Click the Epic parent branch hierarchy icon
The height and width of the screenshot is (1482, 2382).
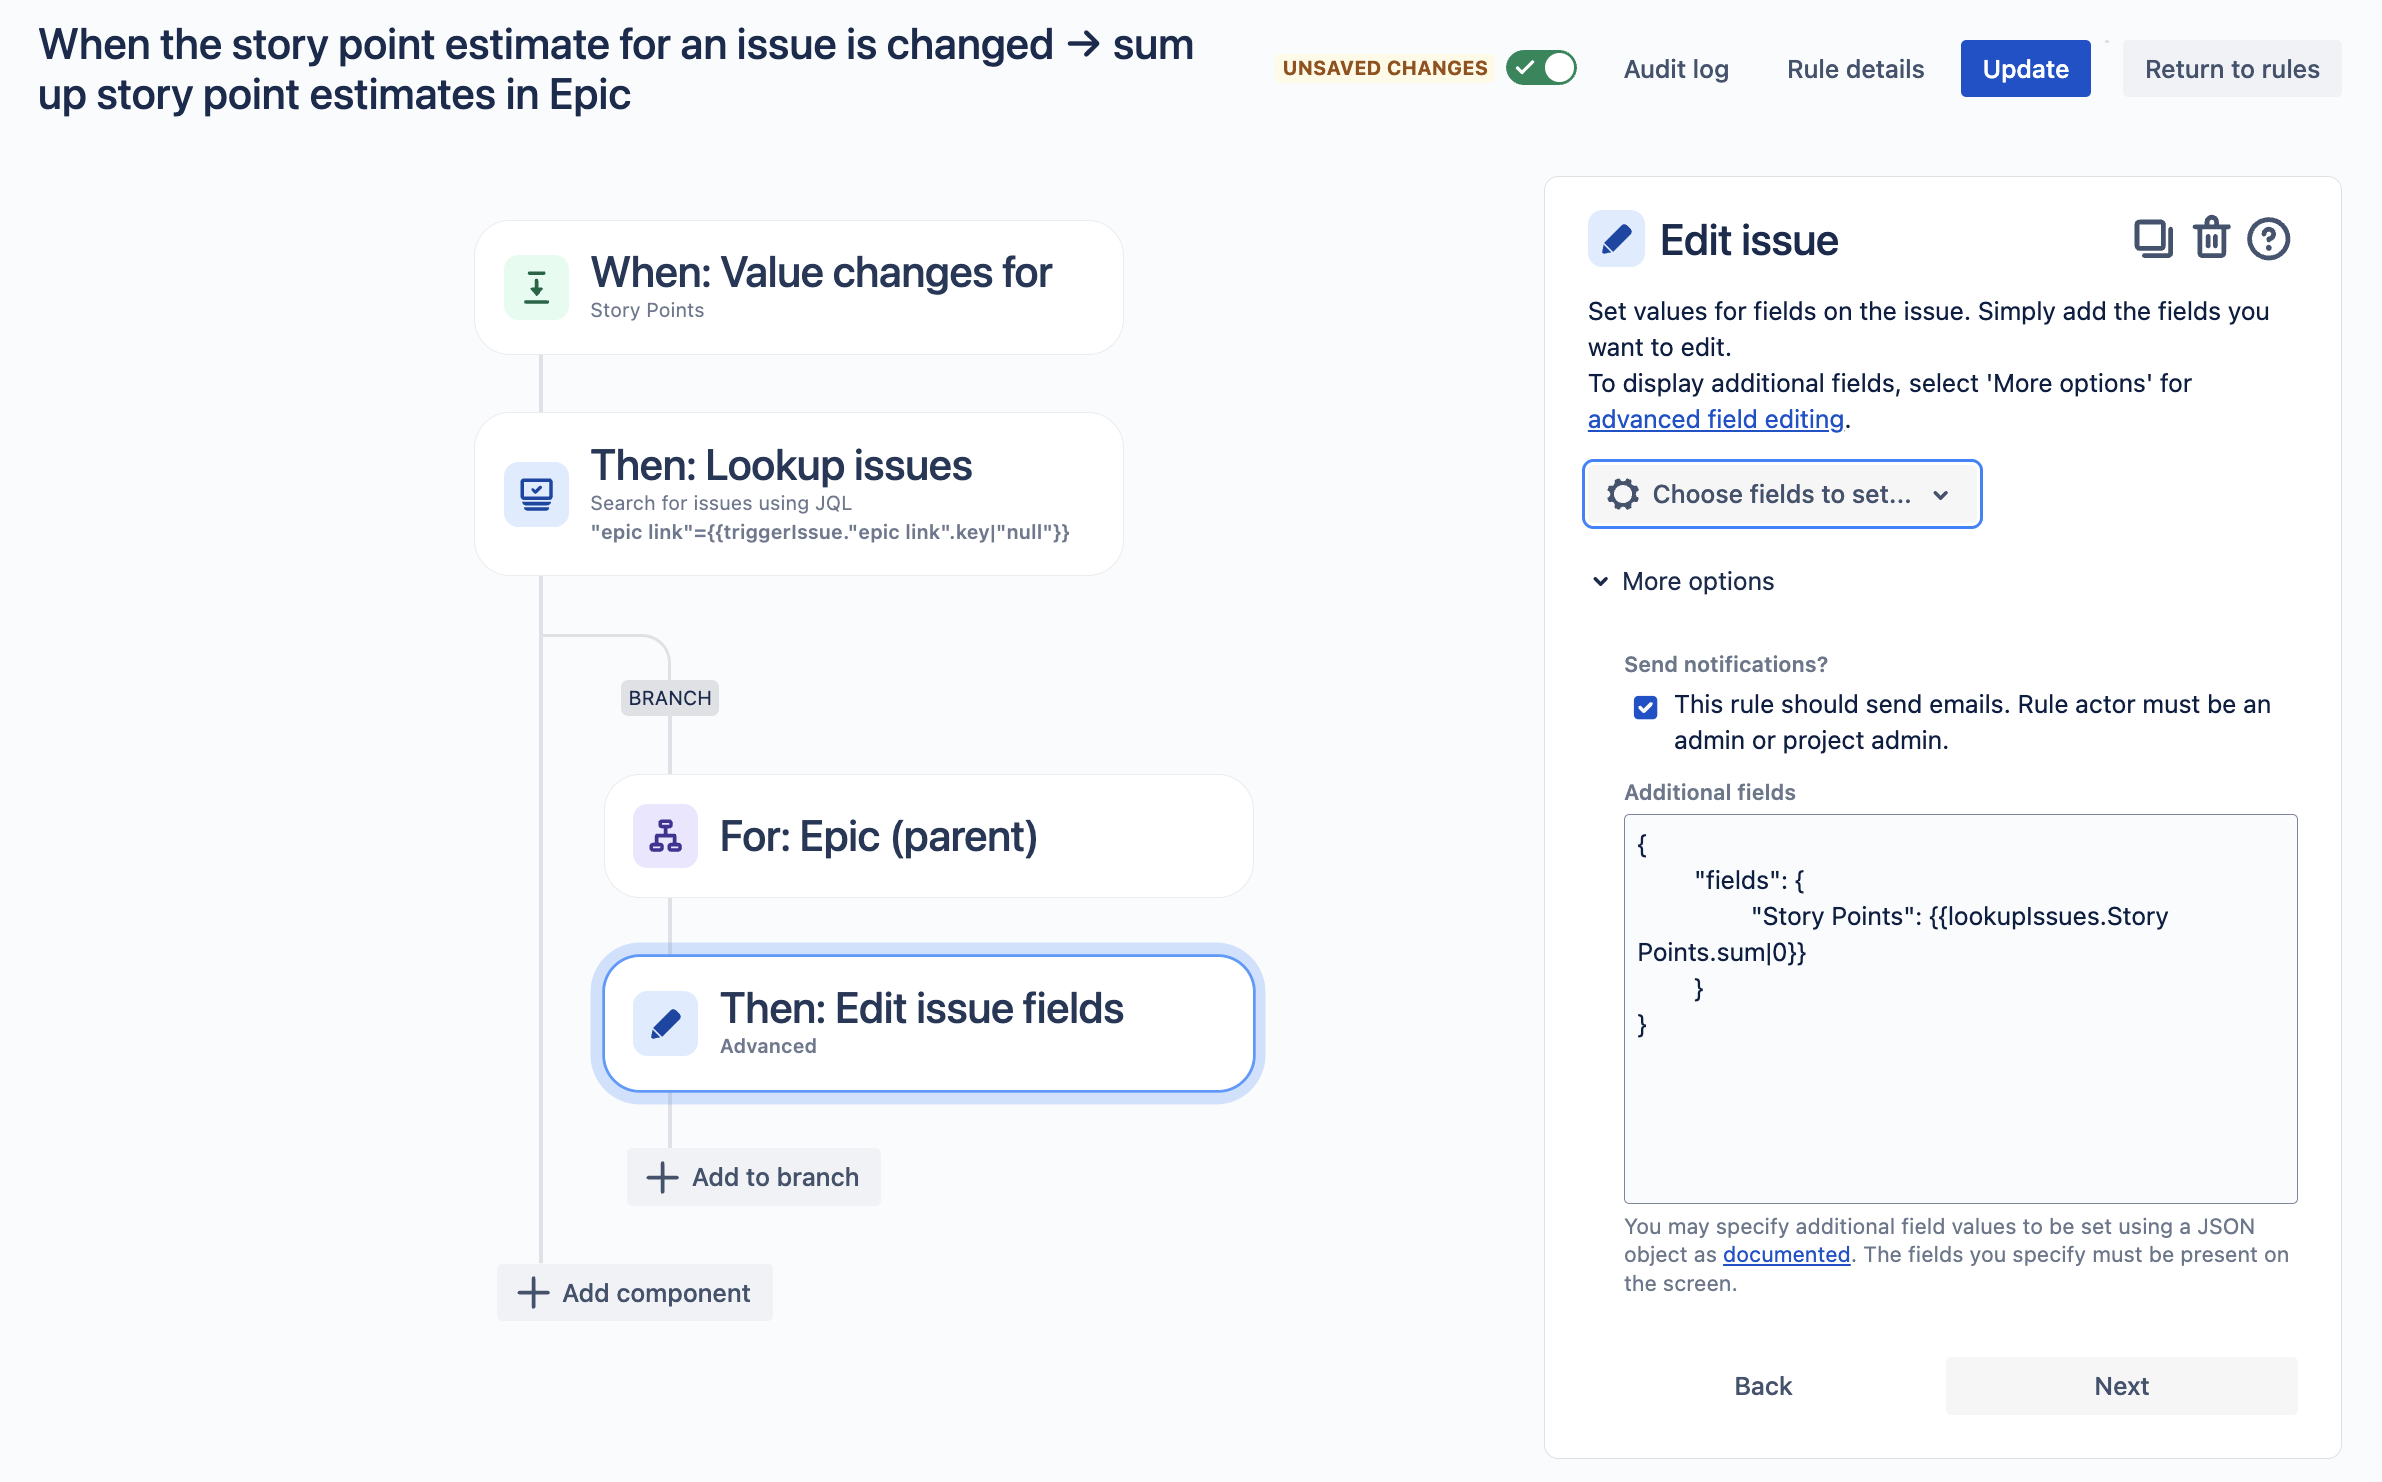coord(665,836)
